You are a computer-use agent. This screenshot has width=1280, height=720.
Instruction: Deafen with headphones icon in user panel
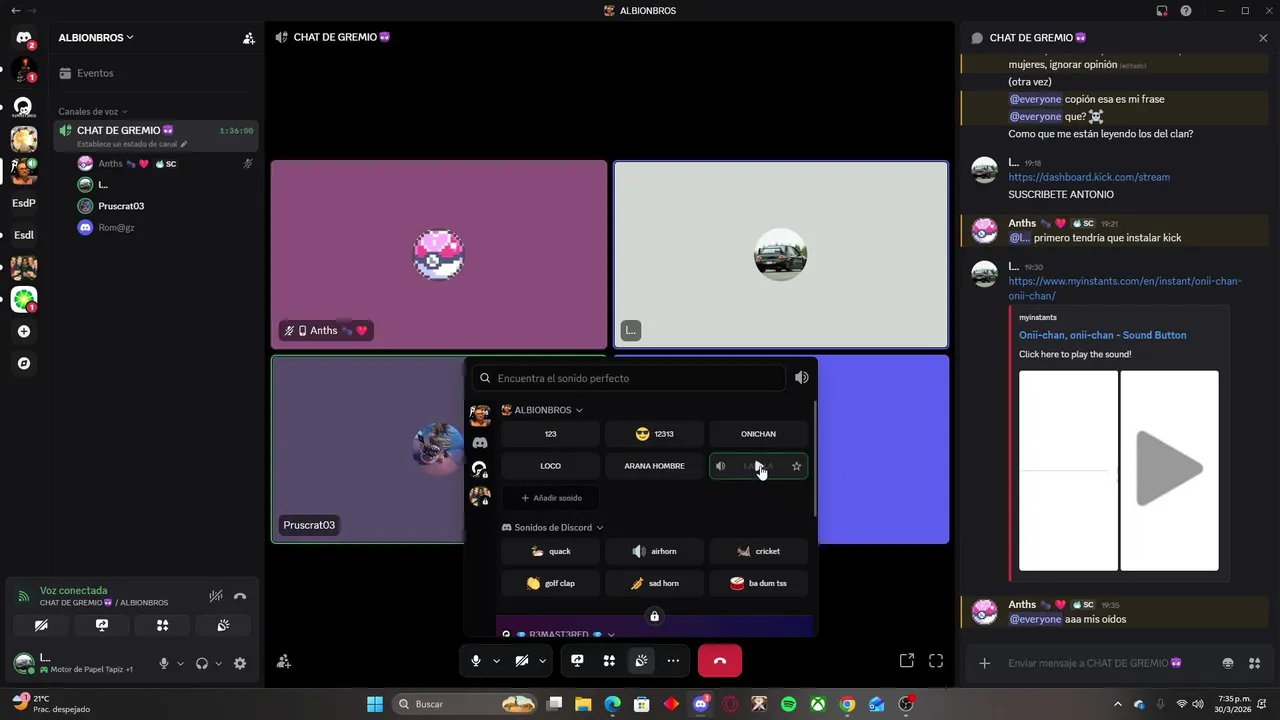coord(202,663)
